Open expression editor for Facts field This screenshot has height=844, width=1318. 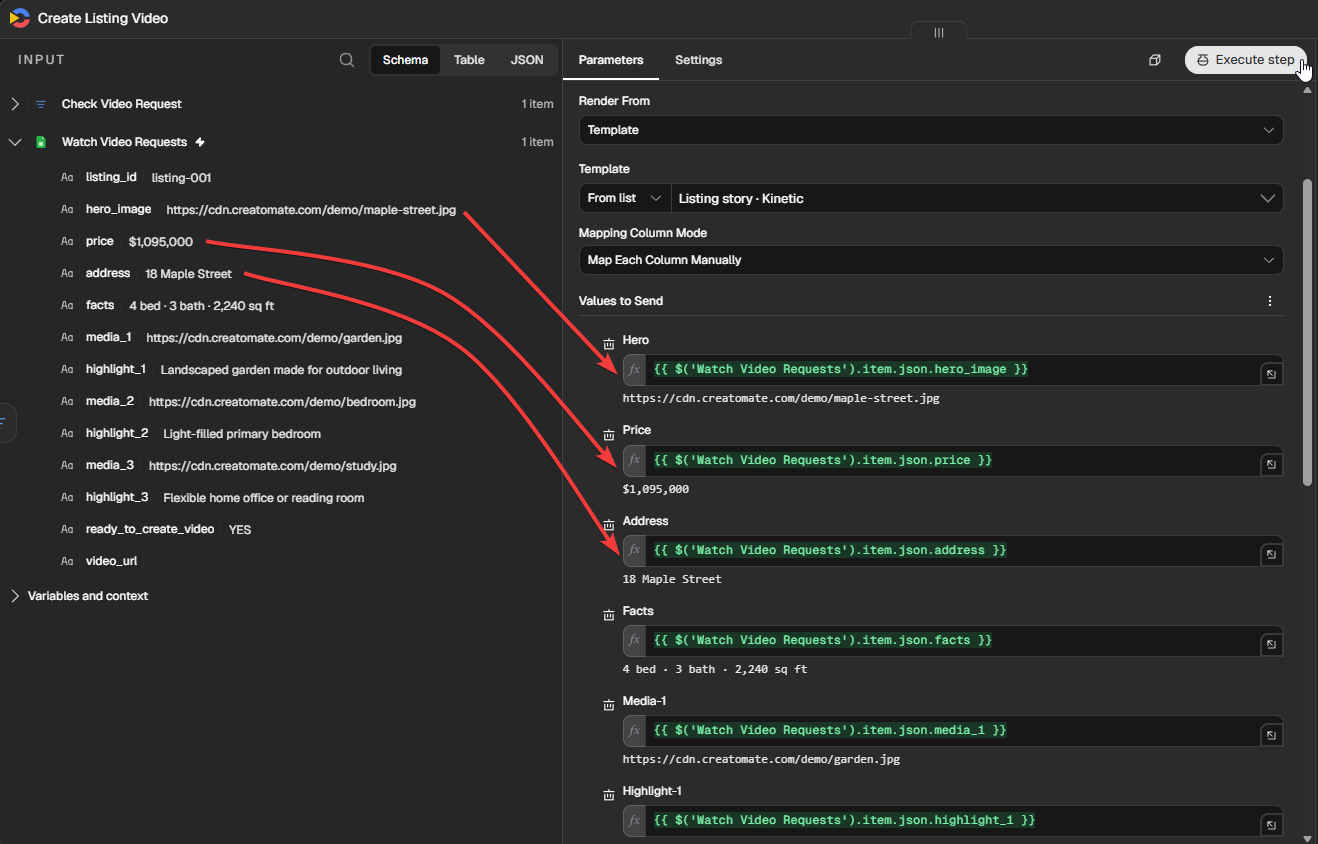coord(1271,644)
